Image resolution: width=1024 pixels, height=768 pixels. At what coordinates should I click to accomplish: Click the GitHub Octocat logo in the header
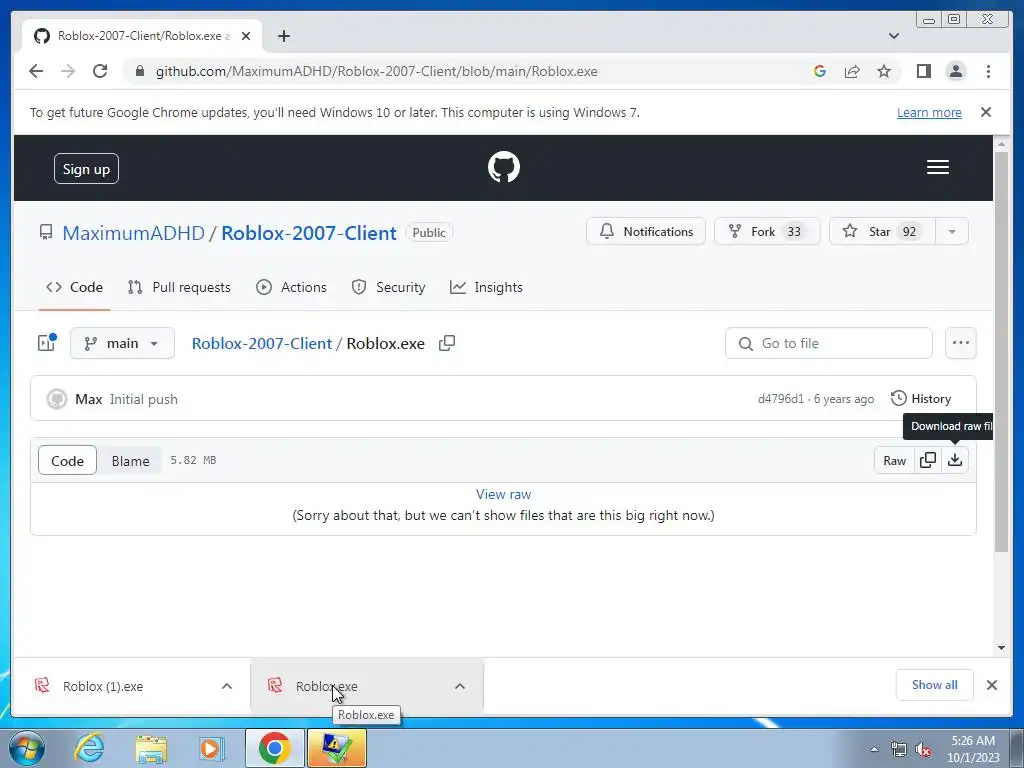pos(504,167)
